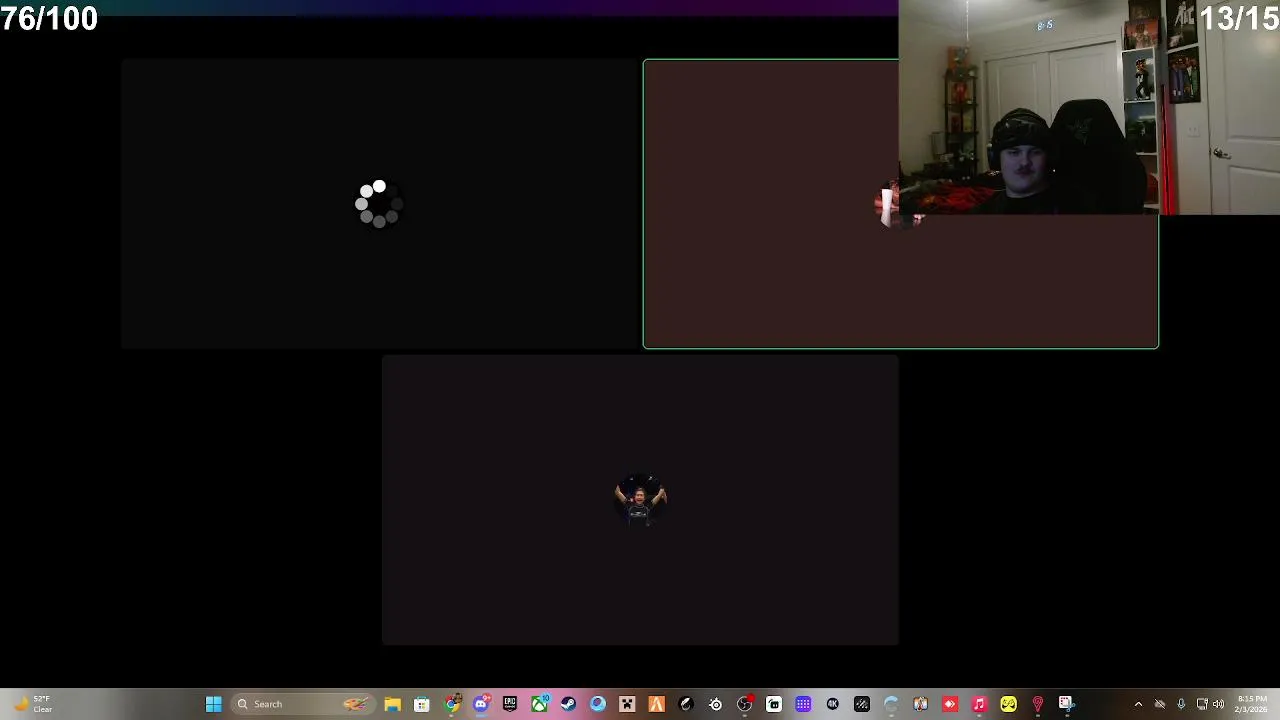Image resolution: width=1280 pixels, height=720 pixels.
Task: Open File Explorer from the taskbar
Action: click(392, 704)
